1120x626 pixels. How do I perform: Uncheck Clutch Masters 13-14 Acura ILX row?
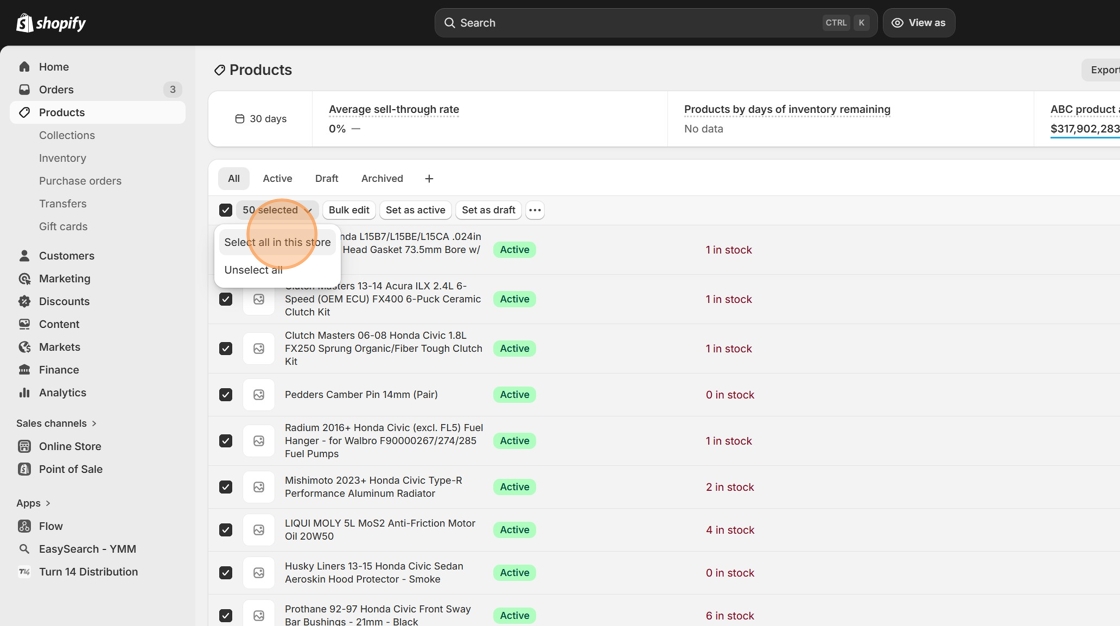click(226, 299)
